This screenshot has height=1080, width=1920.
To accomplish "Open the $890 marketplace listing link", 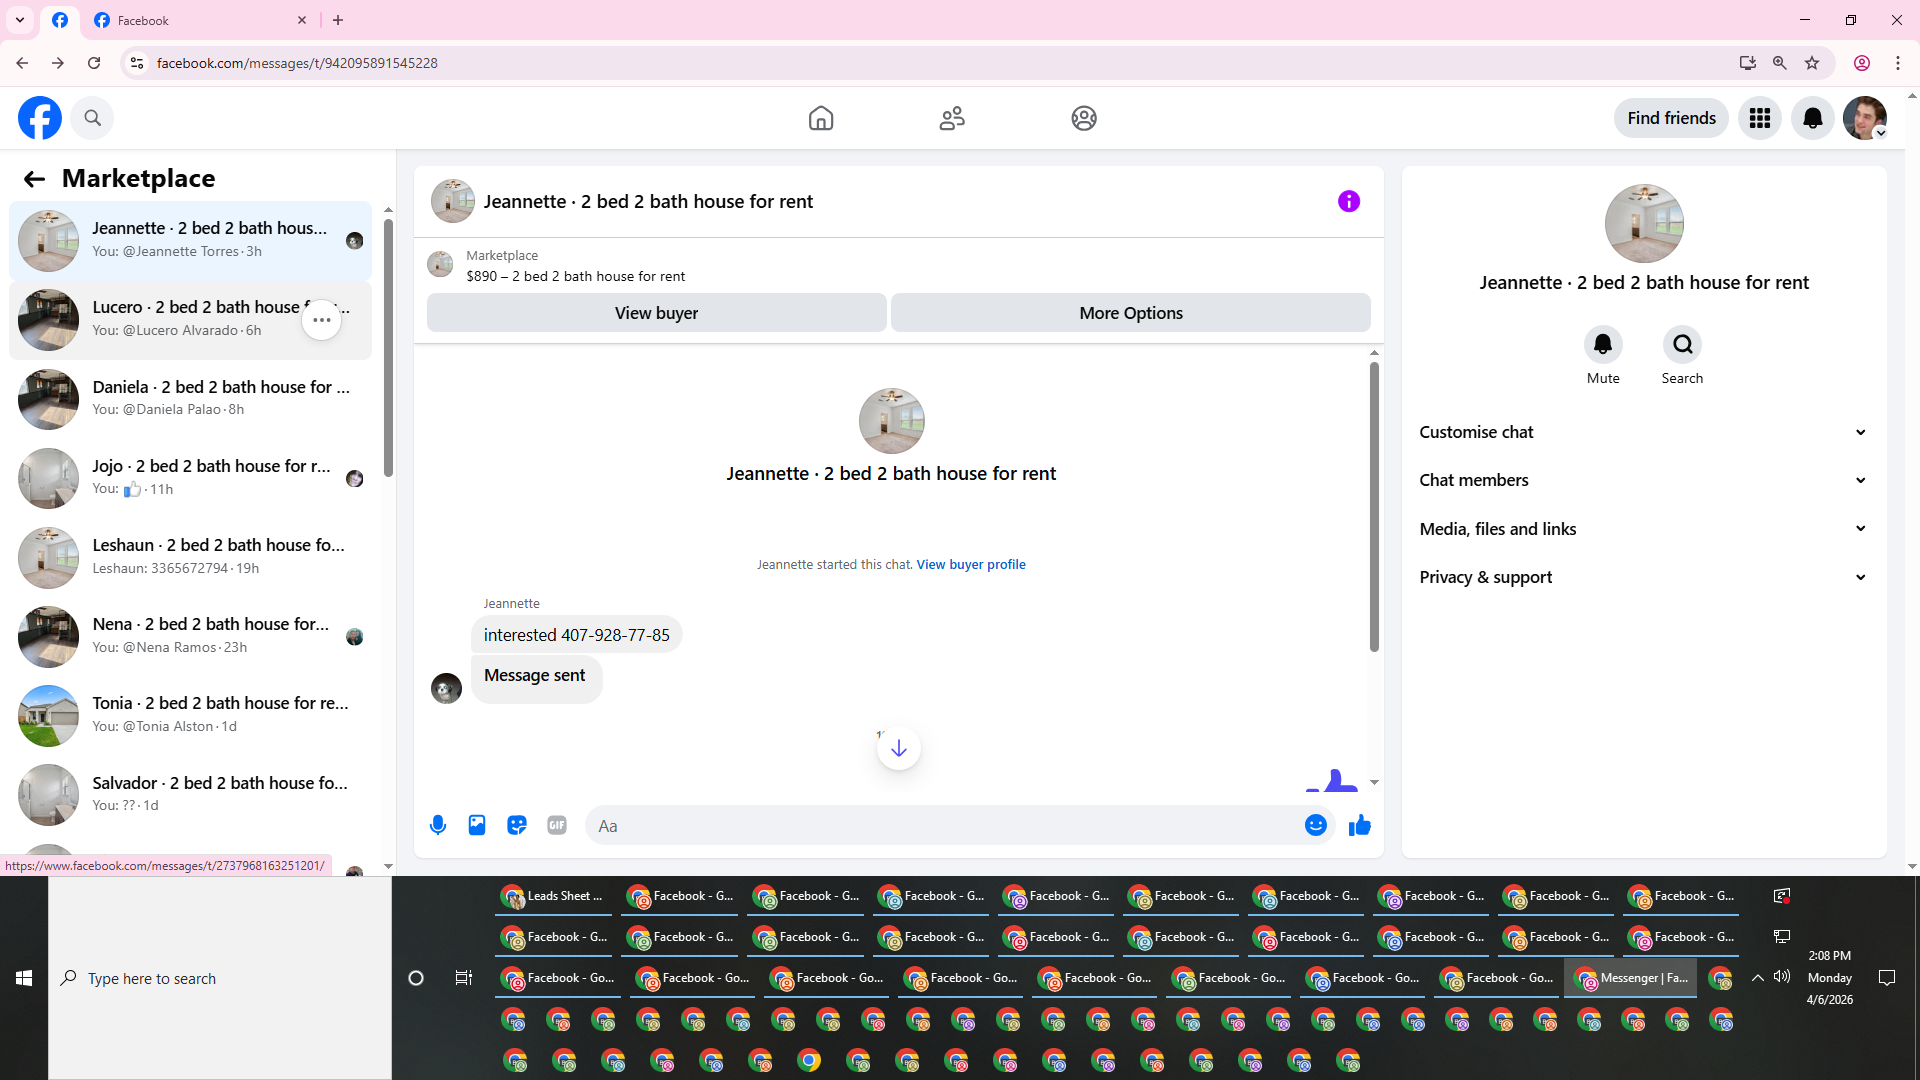I will pos(576,277).
